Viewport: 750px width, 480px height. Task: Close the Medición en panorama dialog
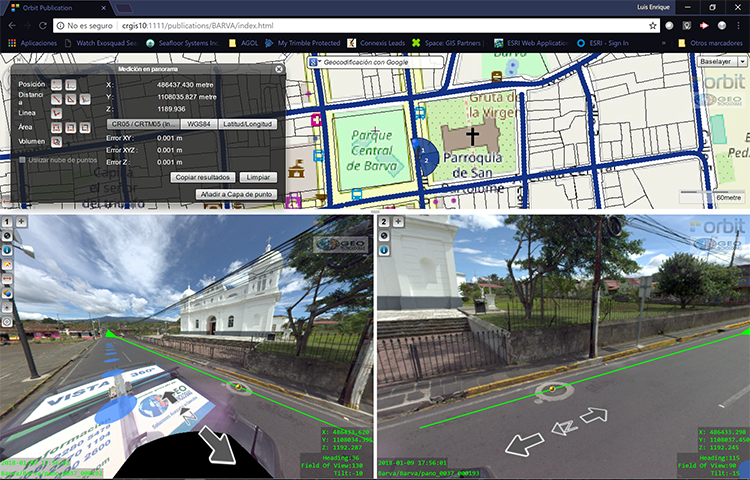(x=278, y=68)
